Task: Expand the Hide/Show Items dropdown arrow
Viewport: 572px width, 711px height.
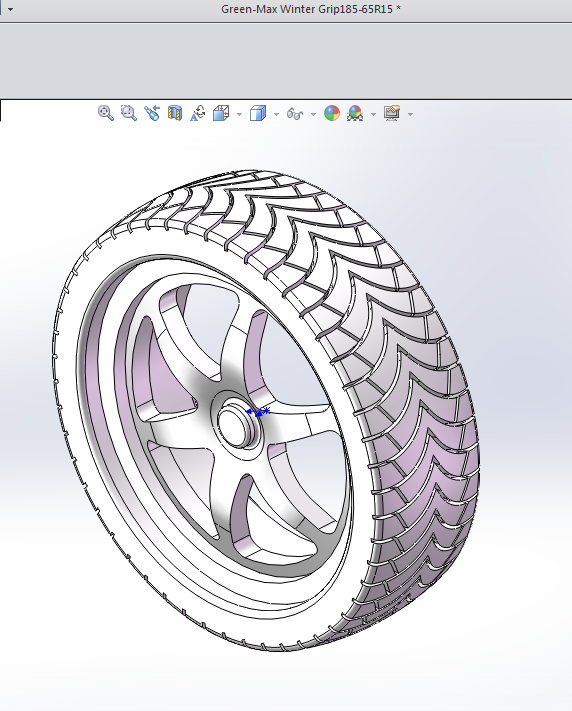Action: (313, 114)
